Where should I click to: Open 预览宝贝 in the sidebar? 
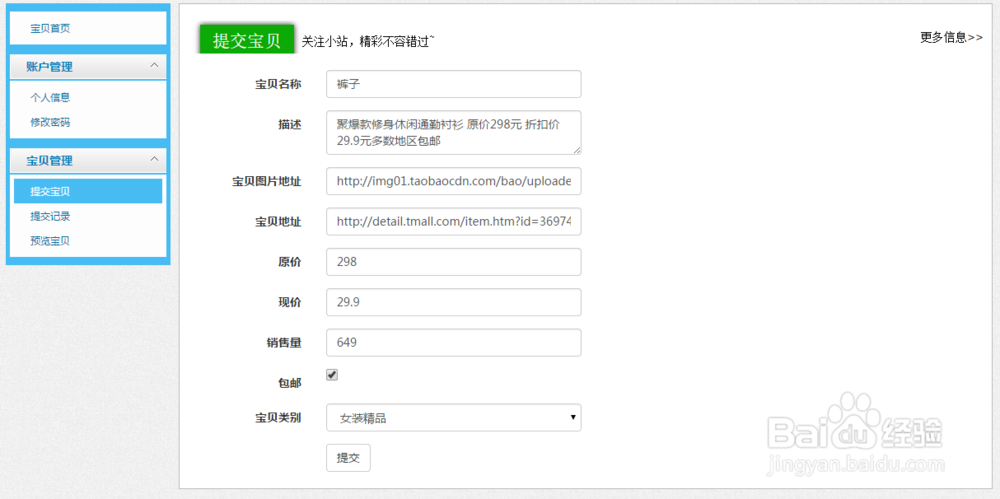[x=50, y=241]
